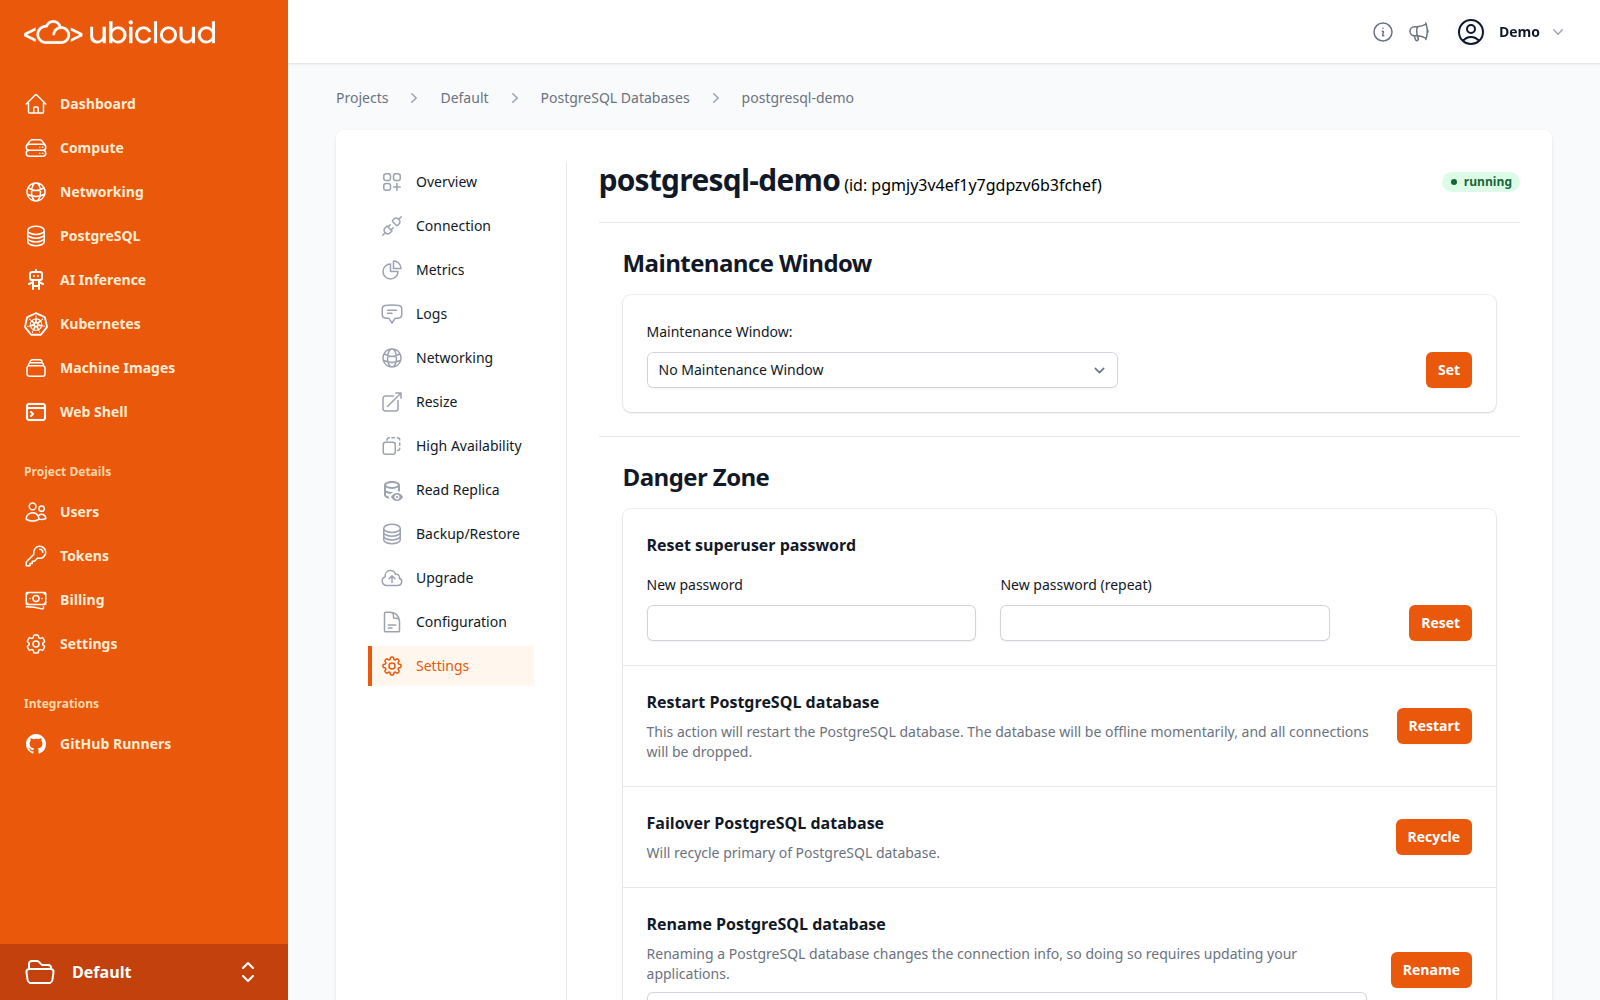Open the Upgrade tab
Image resolution: width=1600 pixels, height=1000 pixels.
[451, 578]
